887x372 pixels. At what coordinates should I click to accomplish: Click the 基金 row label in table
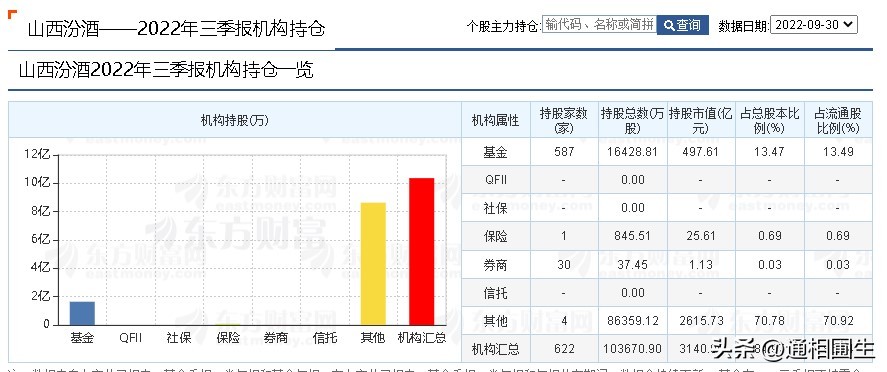tap(496, 152)
